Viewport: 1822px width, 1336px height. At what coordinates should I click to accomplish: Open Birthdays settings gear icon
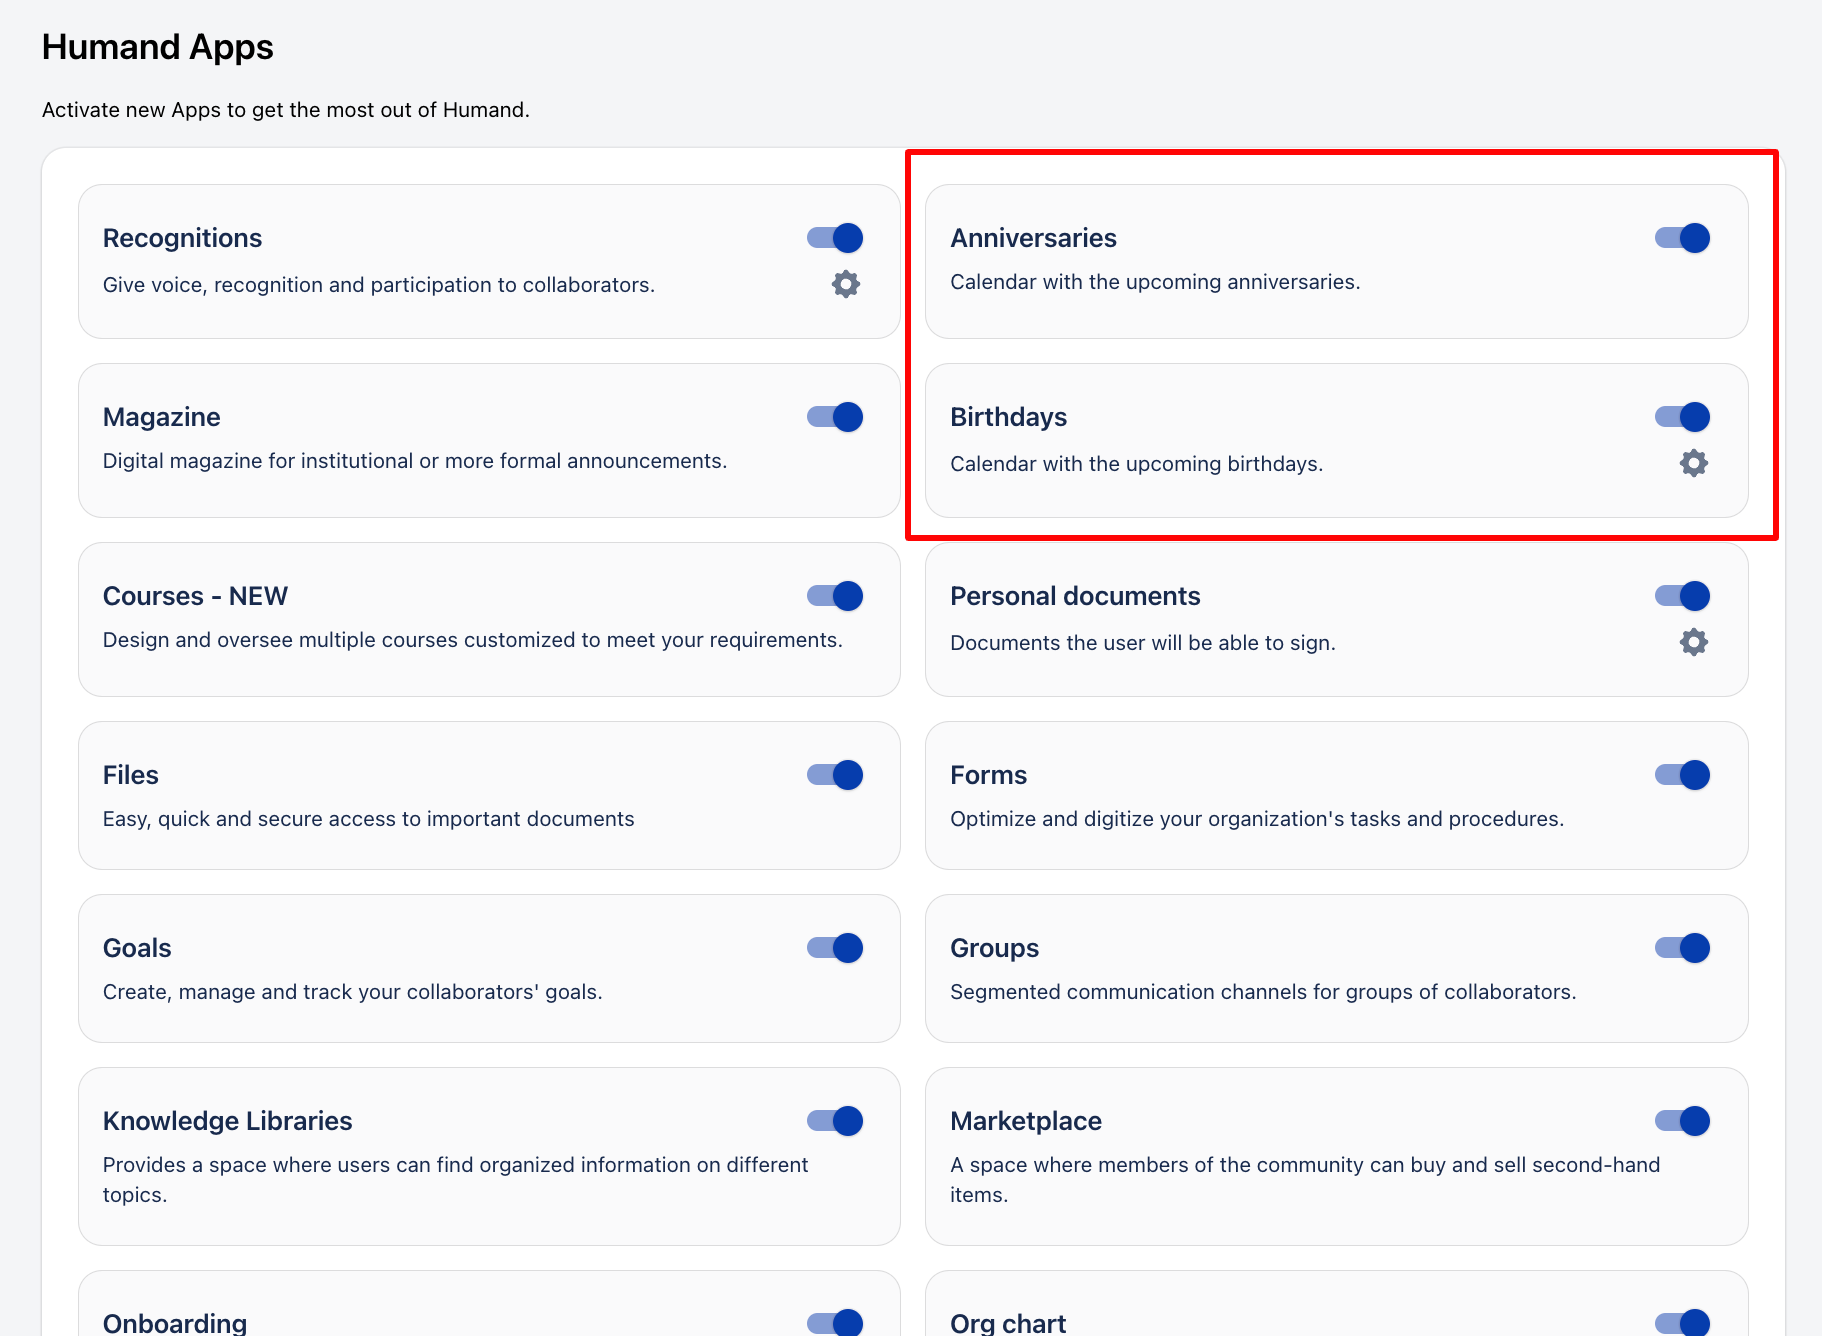[1694, 463]
